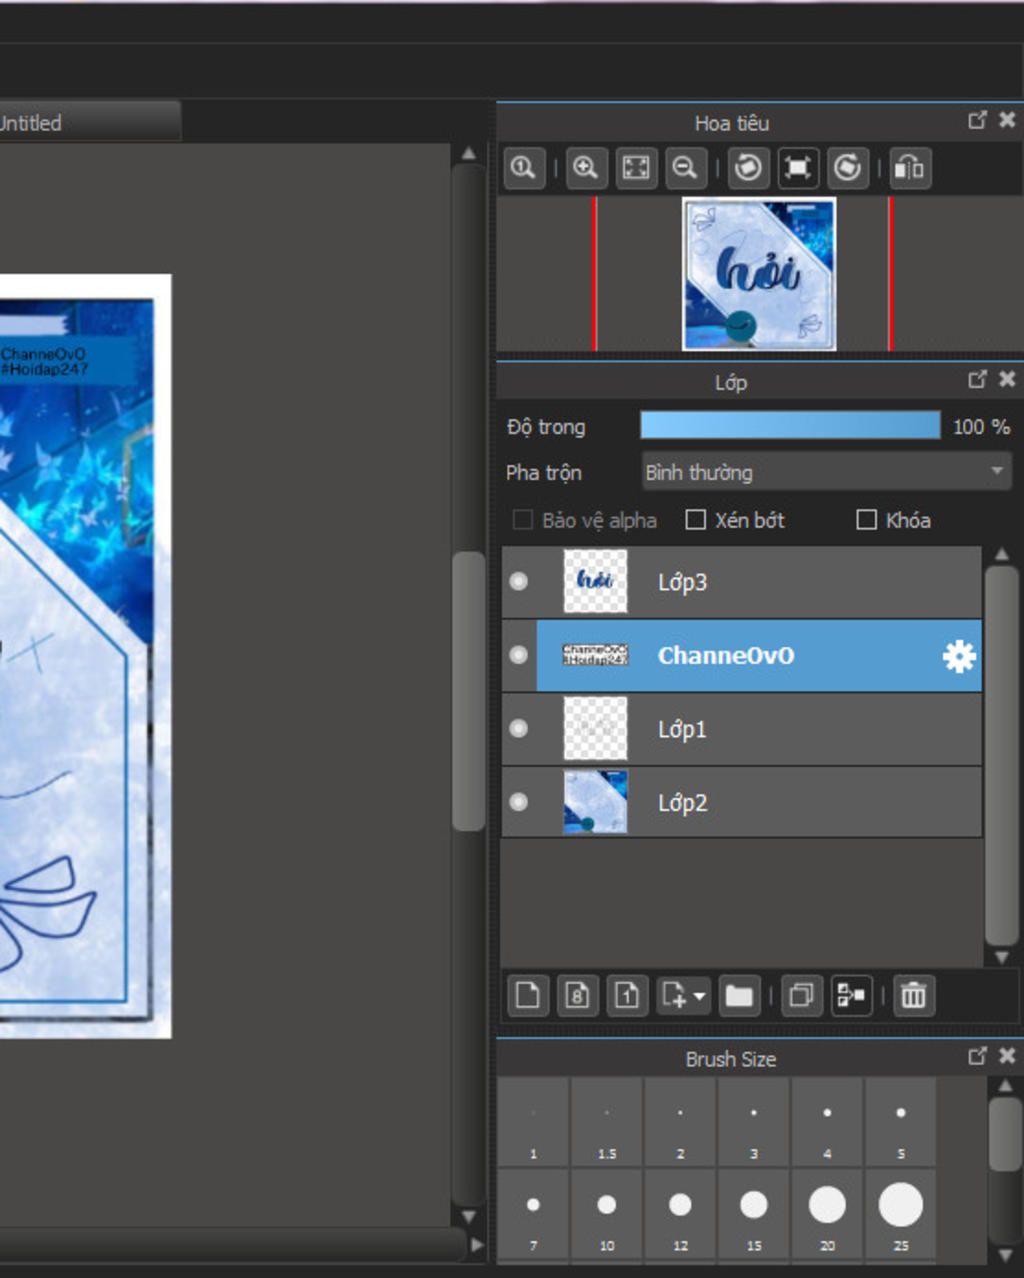The height and width of the screenshot is (1278, 1024).
Task: Enable the Xén bớt checkbox
Action: (x=696, y=520)
